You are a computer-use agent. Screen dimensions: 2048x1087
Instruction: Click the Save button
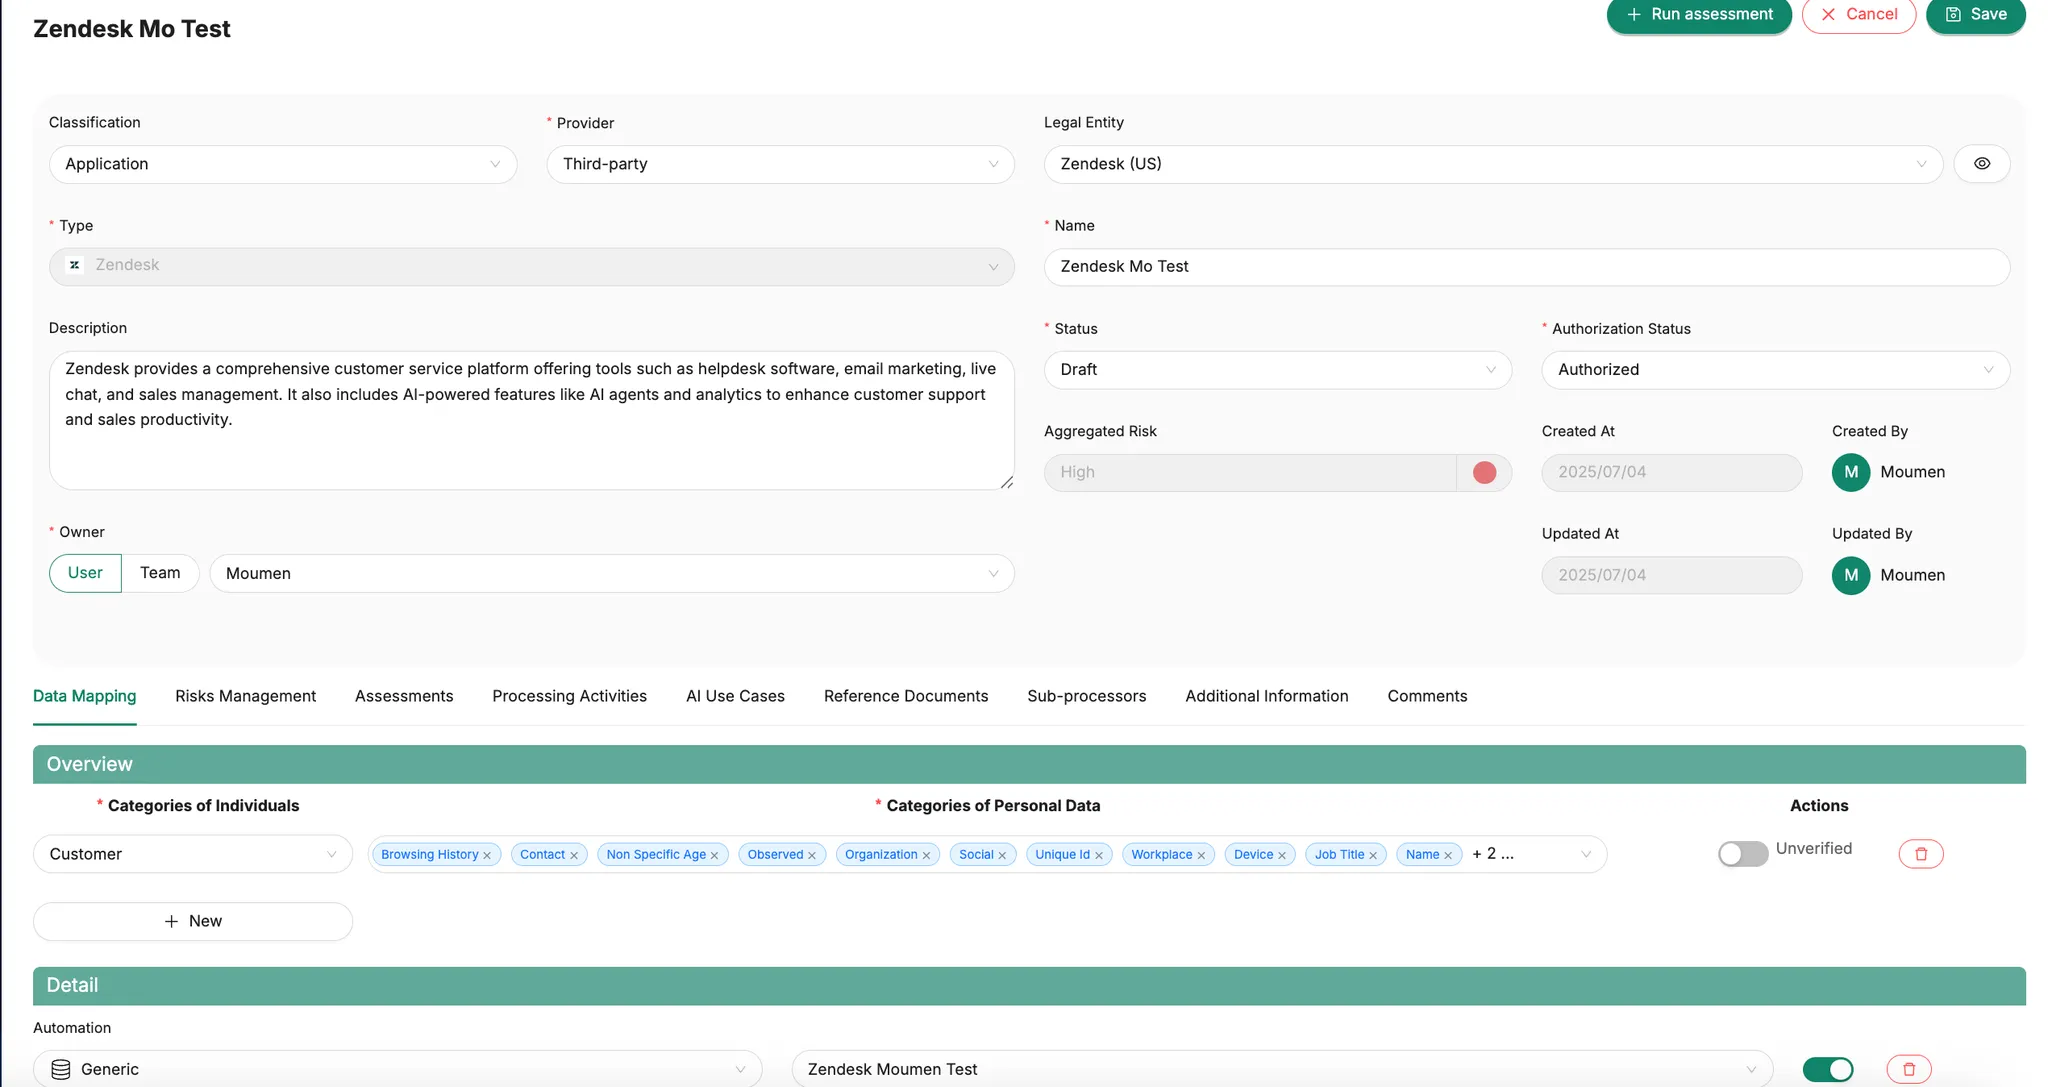(1976, 15)
